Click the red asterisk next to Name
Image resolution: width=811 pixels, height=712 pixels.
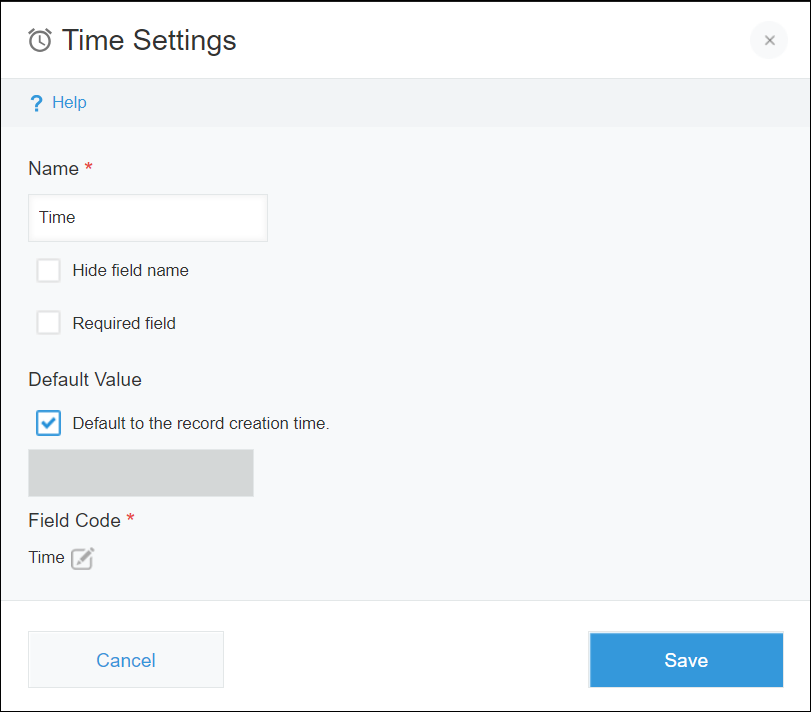[x=89, y=167]
